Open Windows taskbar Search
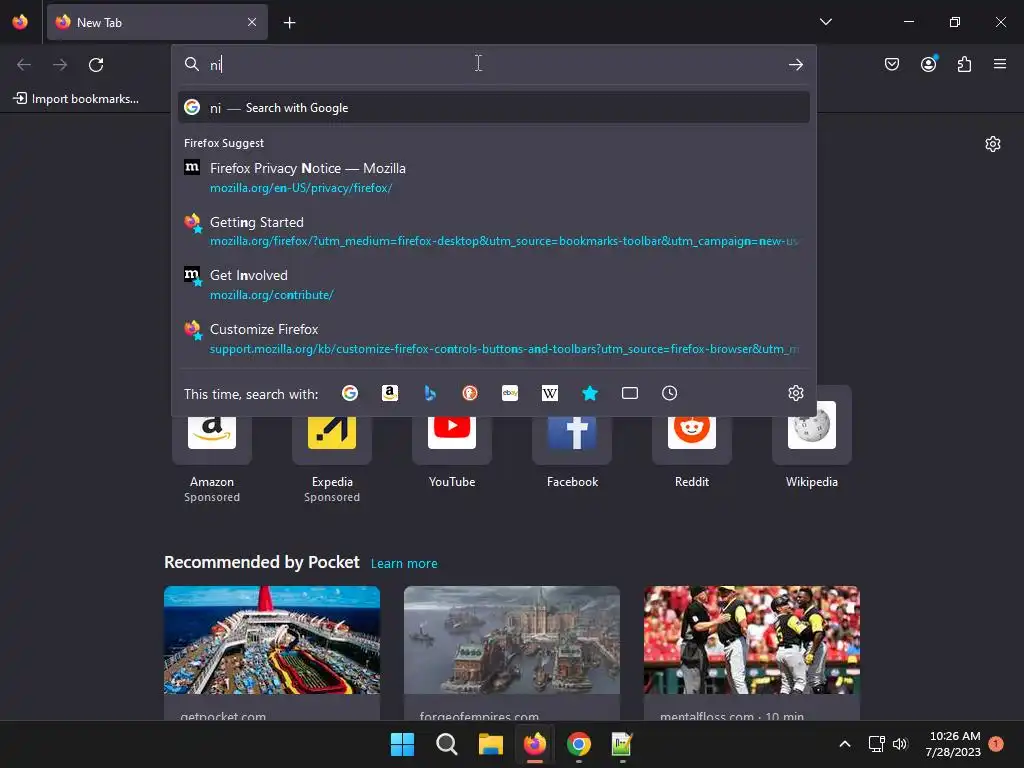This screenshot has width=1024, height=768. (x=447, y=744)
